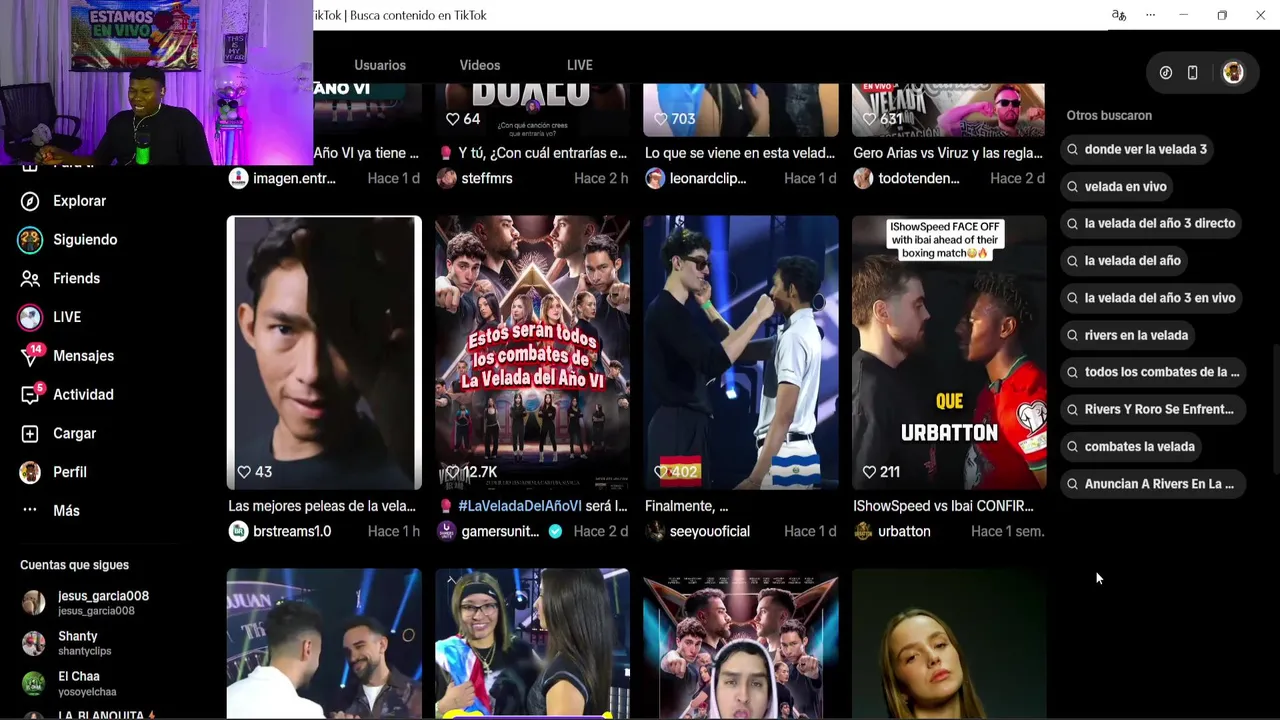The width and height of the screenshot is (1280, 720).
Task: Expand the Más three-dots icon
Action: 31,511
